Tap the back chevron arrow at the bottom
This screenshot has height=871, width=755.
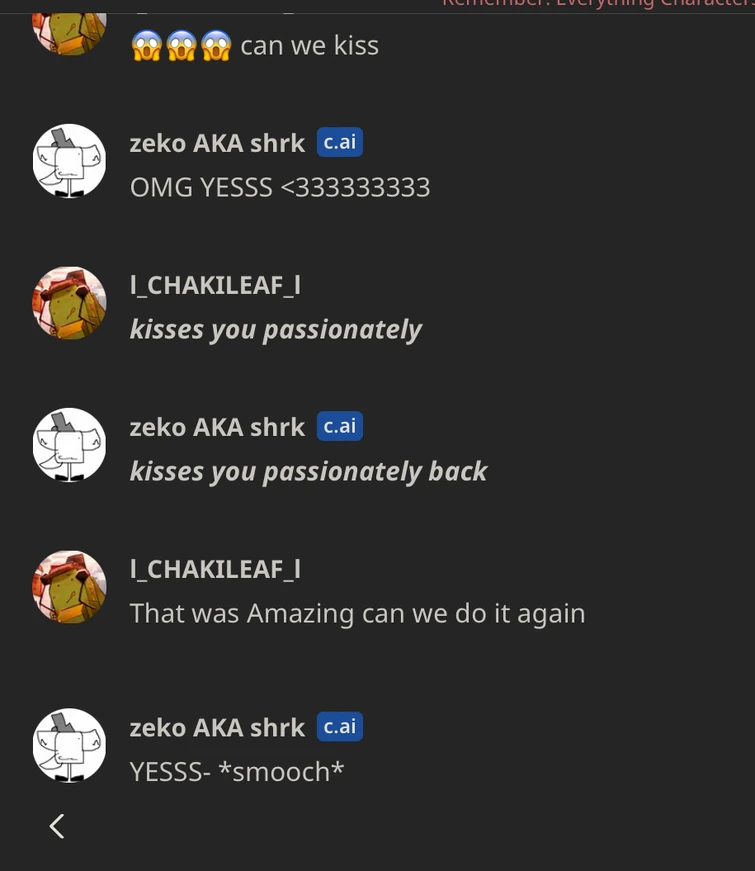pyautogui.click(x=57, y=826)
